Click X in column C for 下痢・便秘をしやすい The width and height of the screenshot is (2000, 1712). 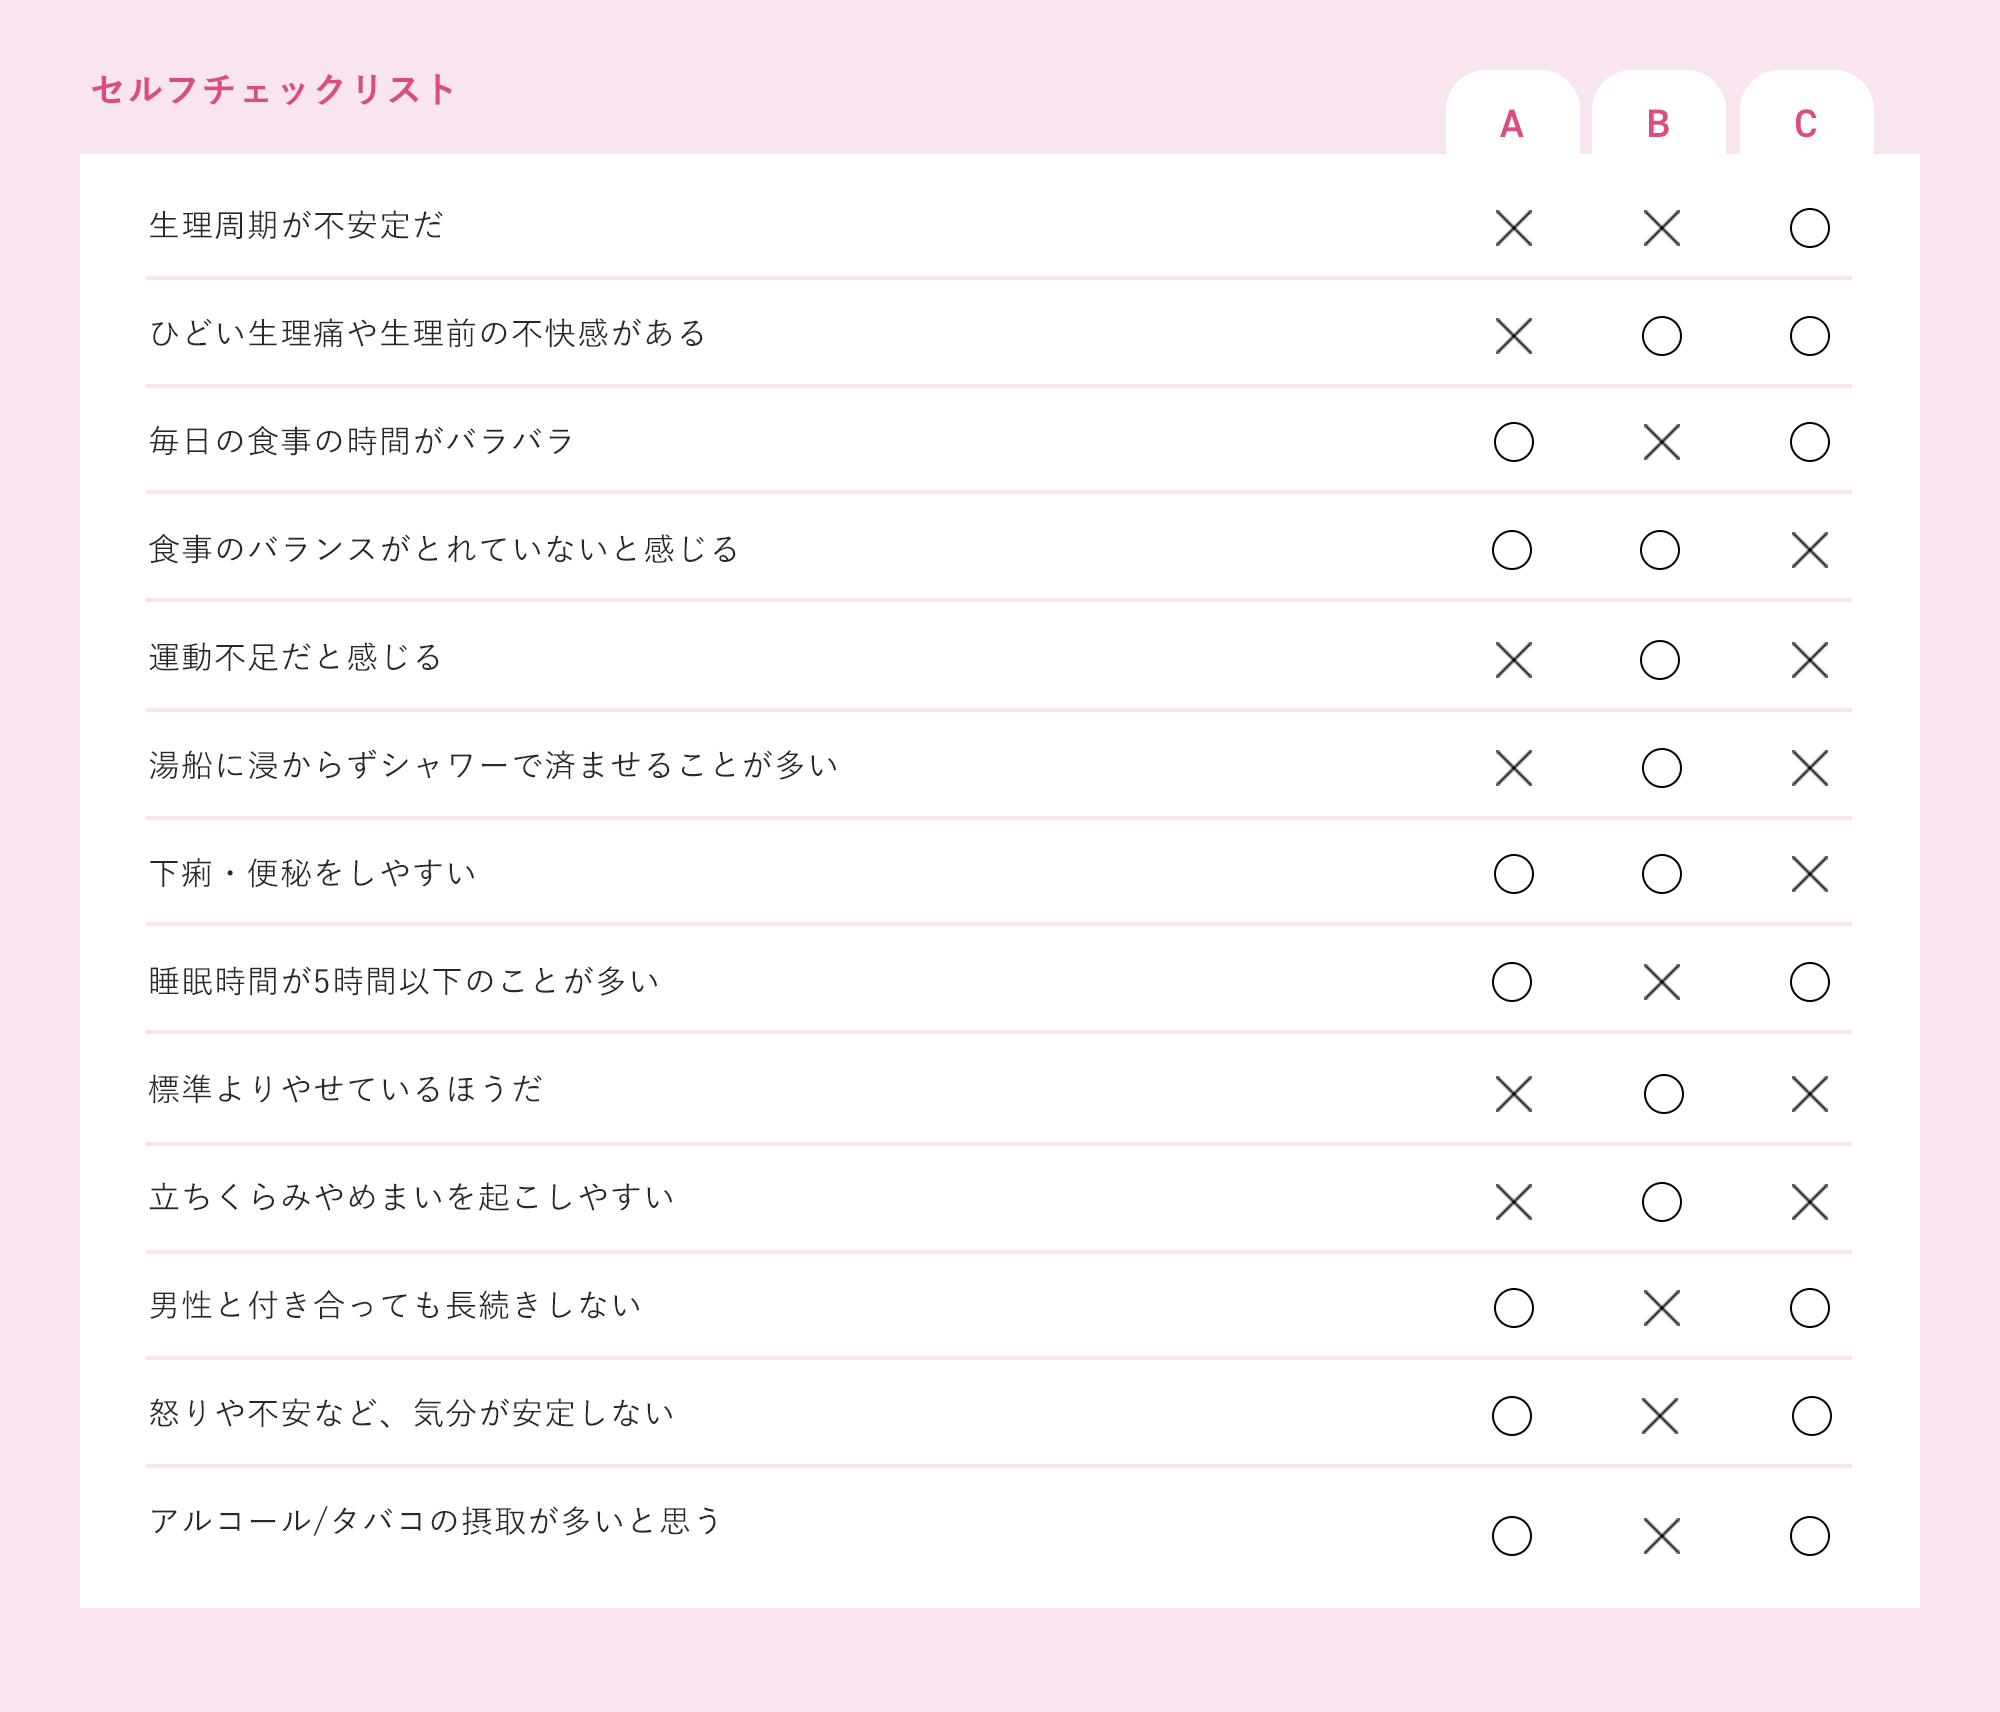pyautogui.click(x=1810, y=874)
